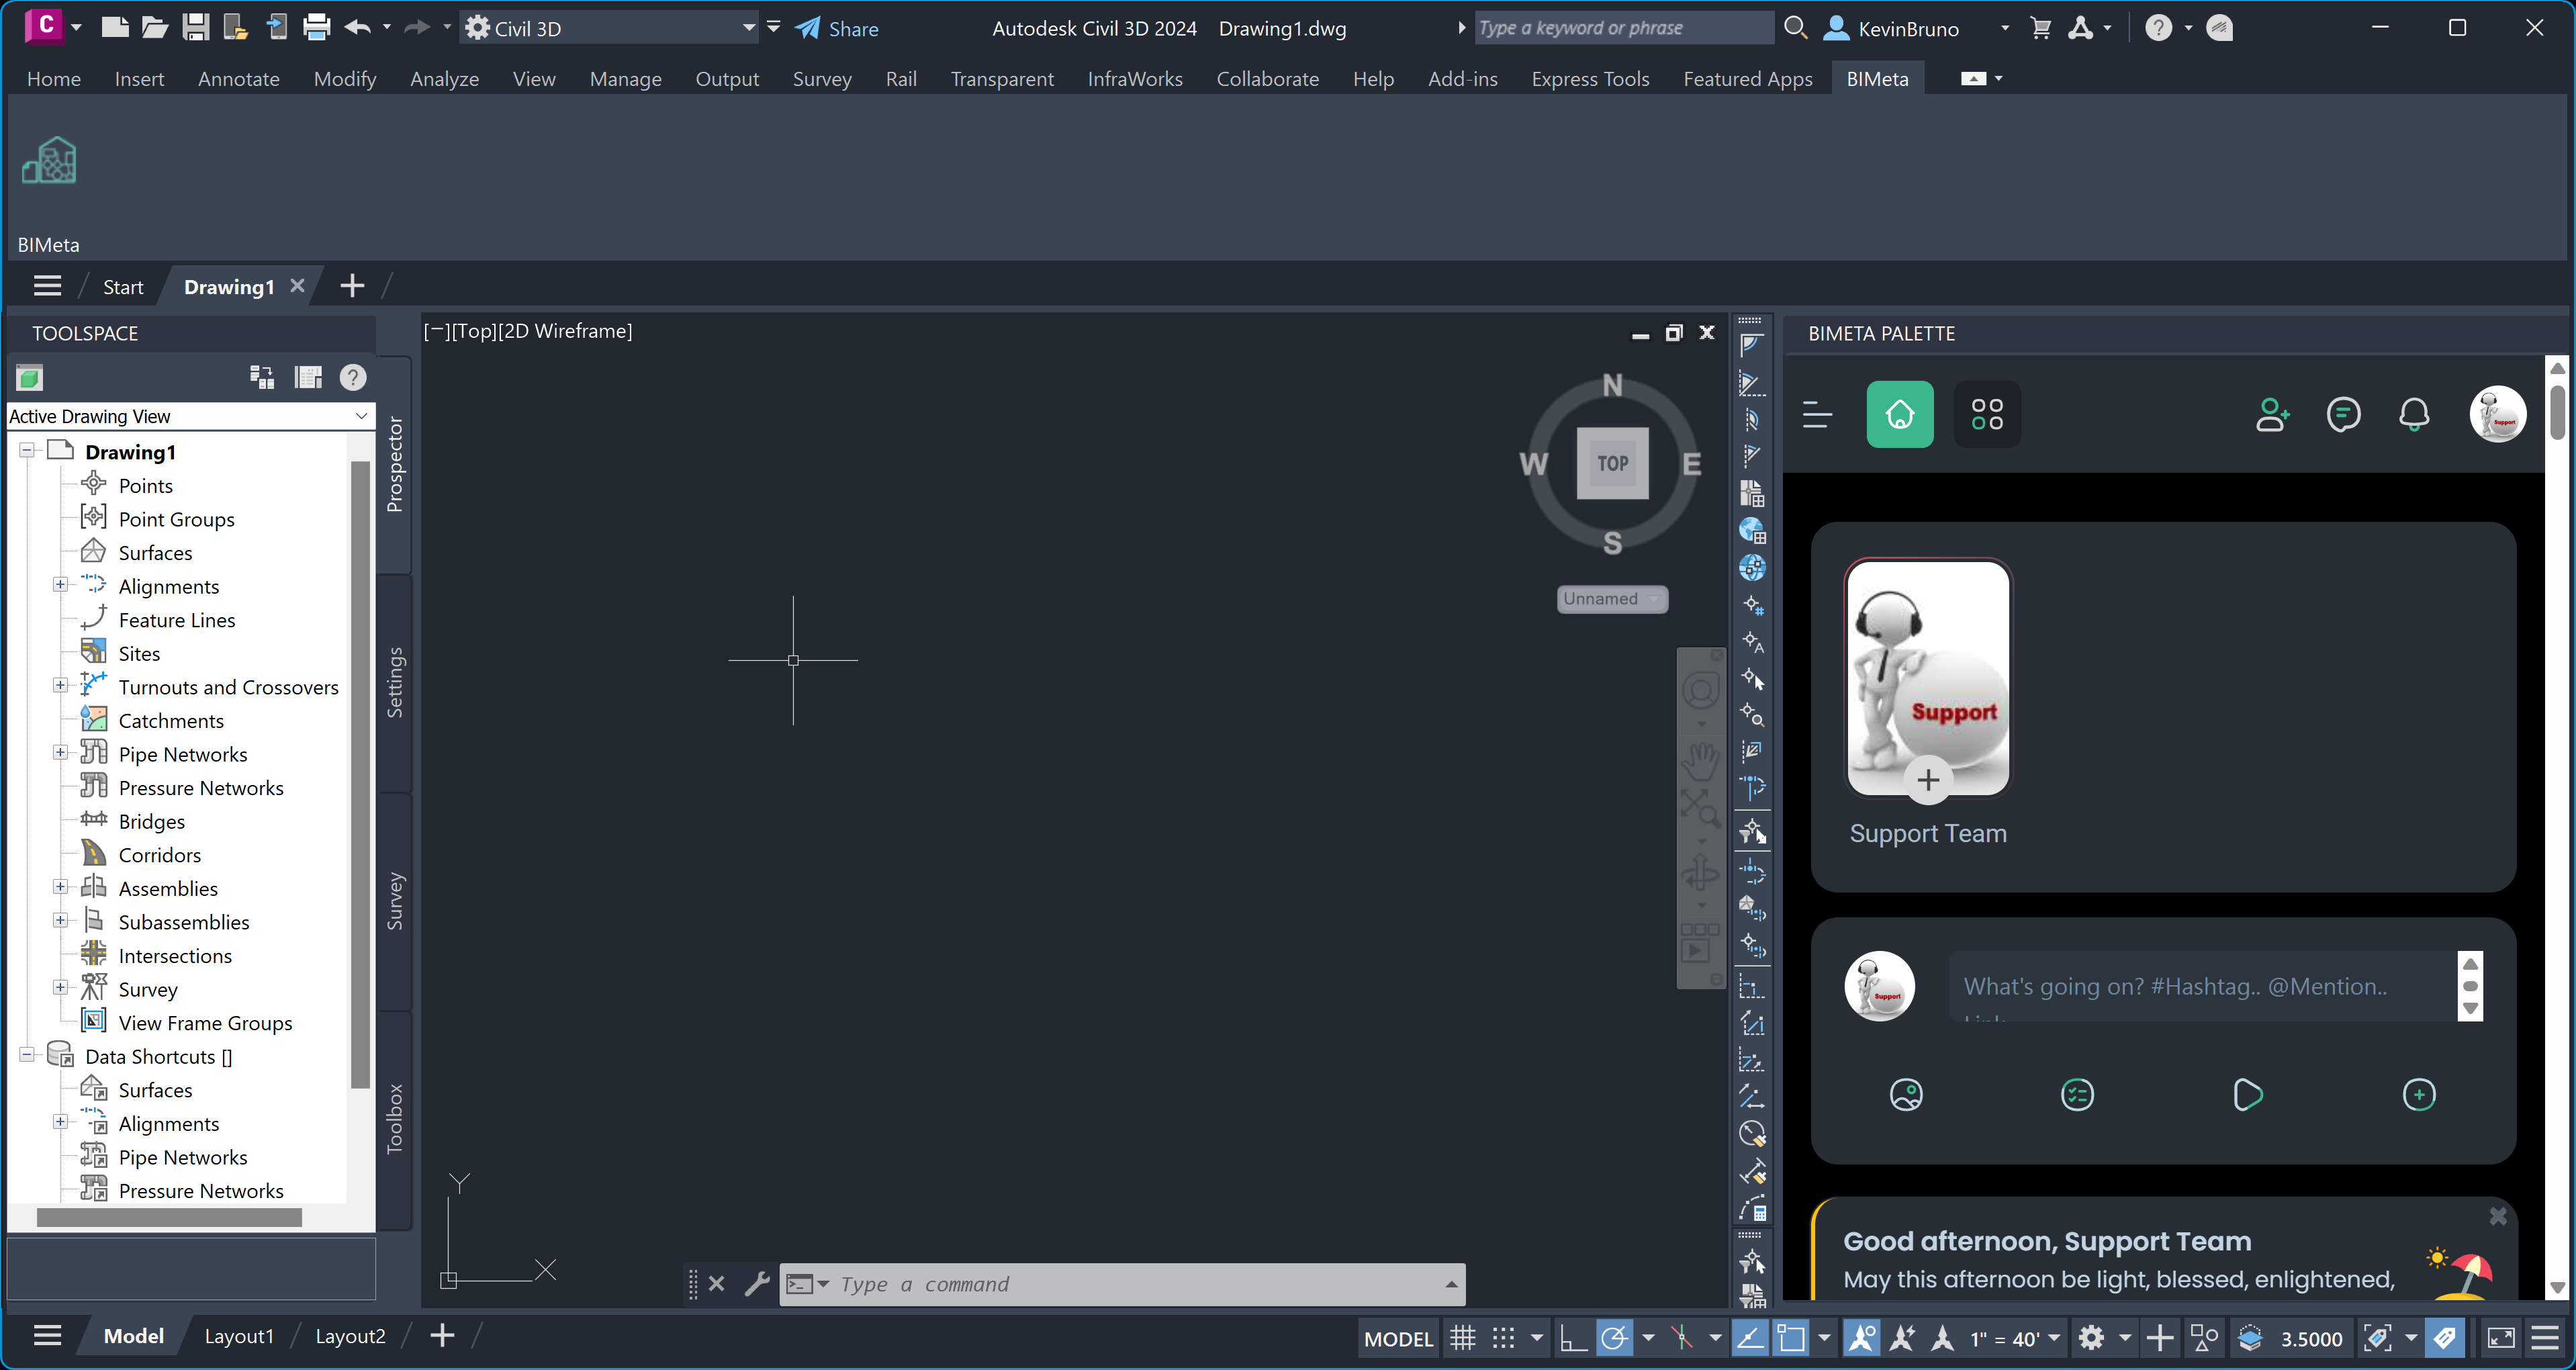Open command line customize wrench
Viewport: 2576px width, 1370px height.
(757, 1283)
